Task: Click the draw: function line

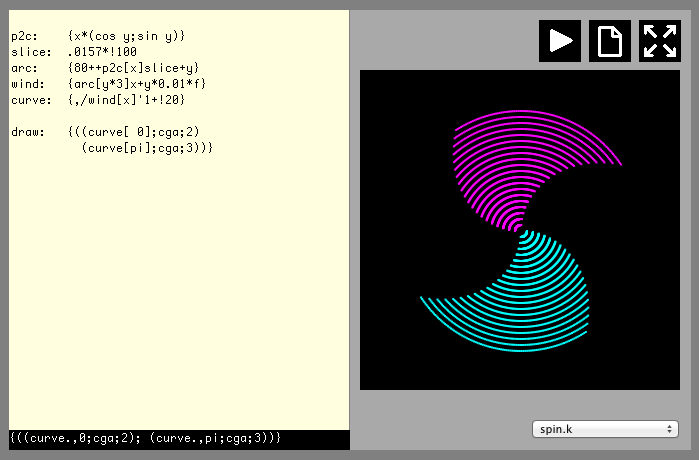Action: pos(105,132)
